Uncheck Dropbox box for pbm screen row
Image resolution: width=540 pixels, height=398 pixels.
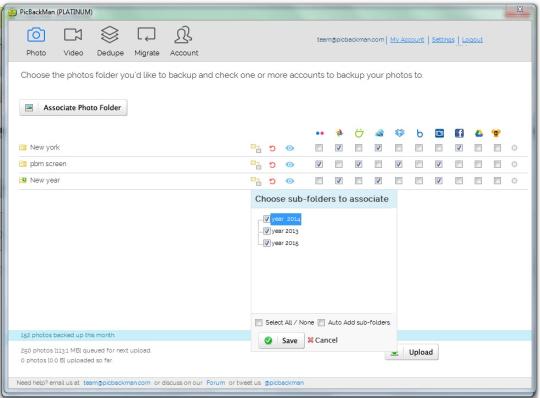(x=399, y=164)
